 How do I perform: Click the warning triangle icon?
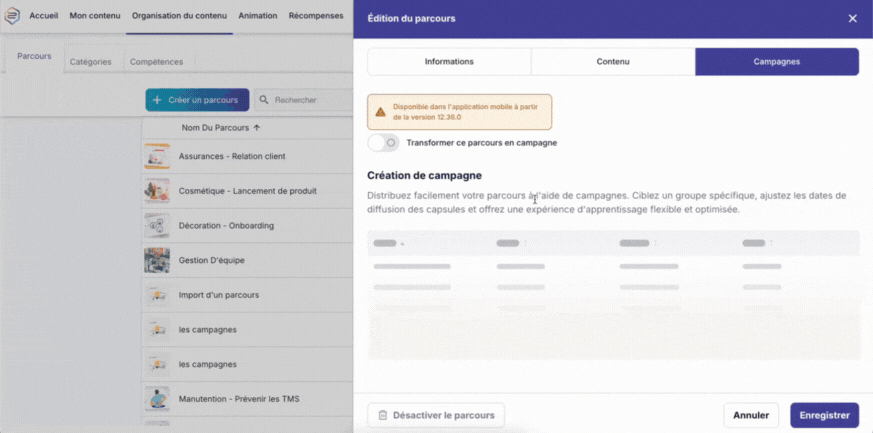[x=380, y=112]
